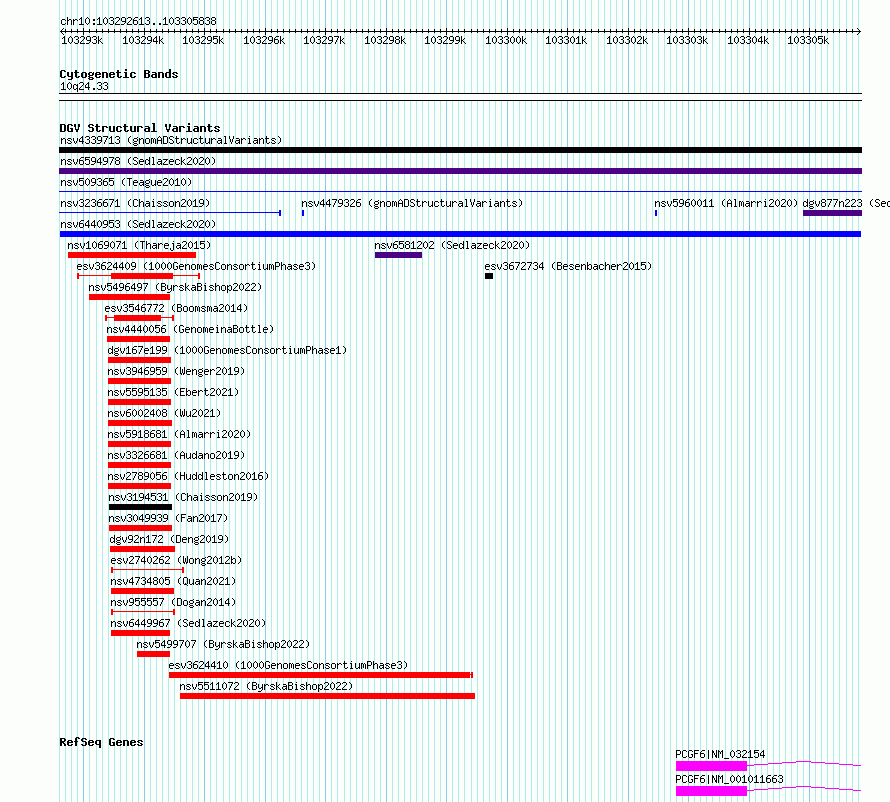This screenshot has height=802, width=890.
Task: Click the 10q24.33 cytogenetic band label
Action: (84, 86)
